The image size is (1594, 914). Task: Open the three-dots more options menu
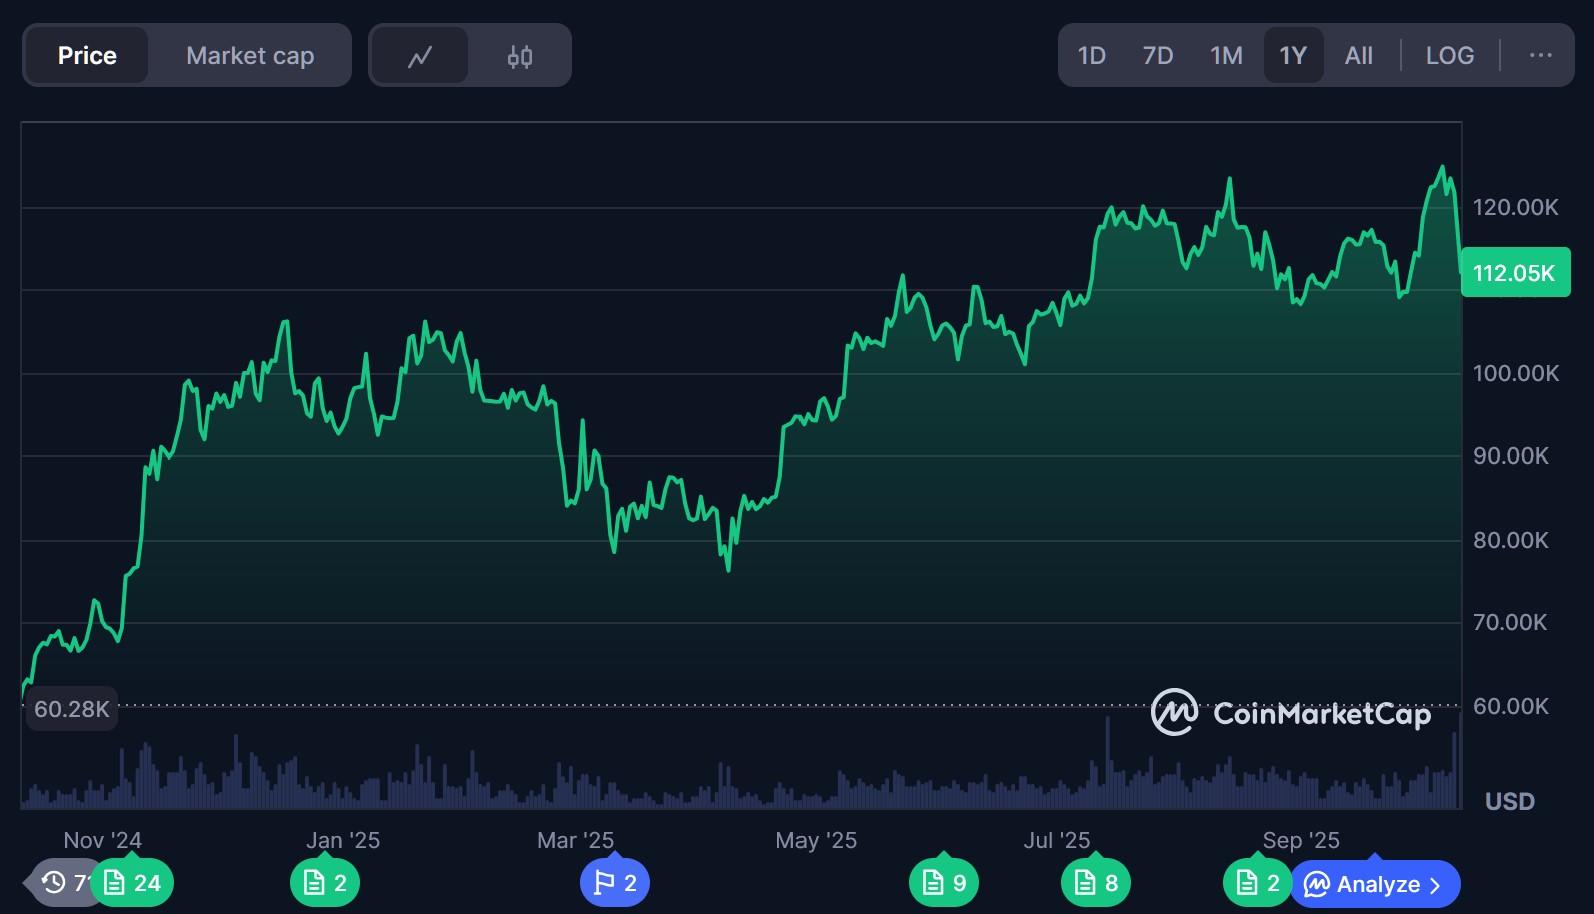(x=1540, y=56)
